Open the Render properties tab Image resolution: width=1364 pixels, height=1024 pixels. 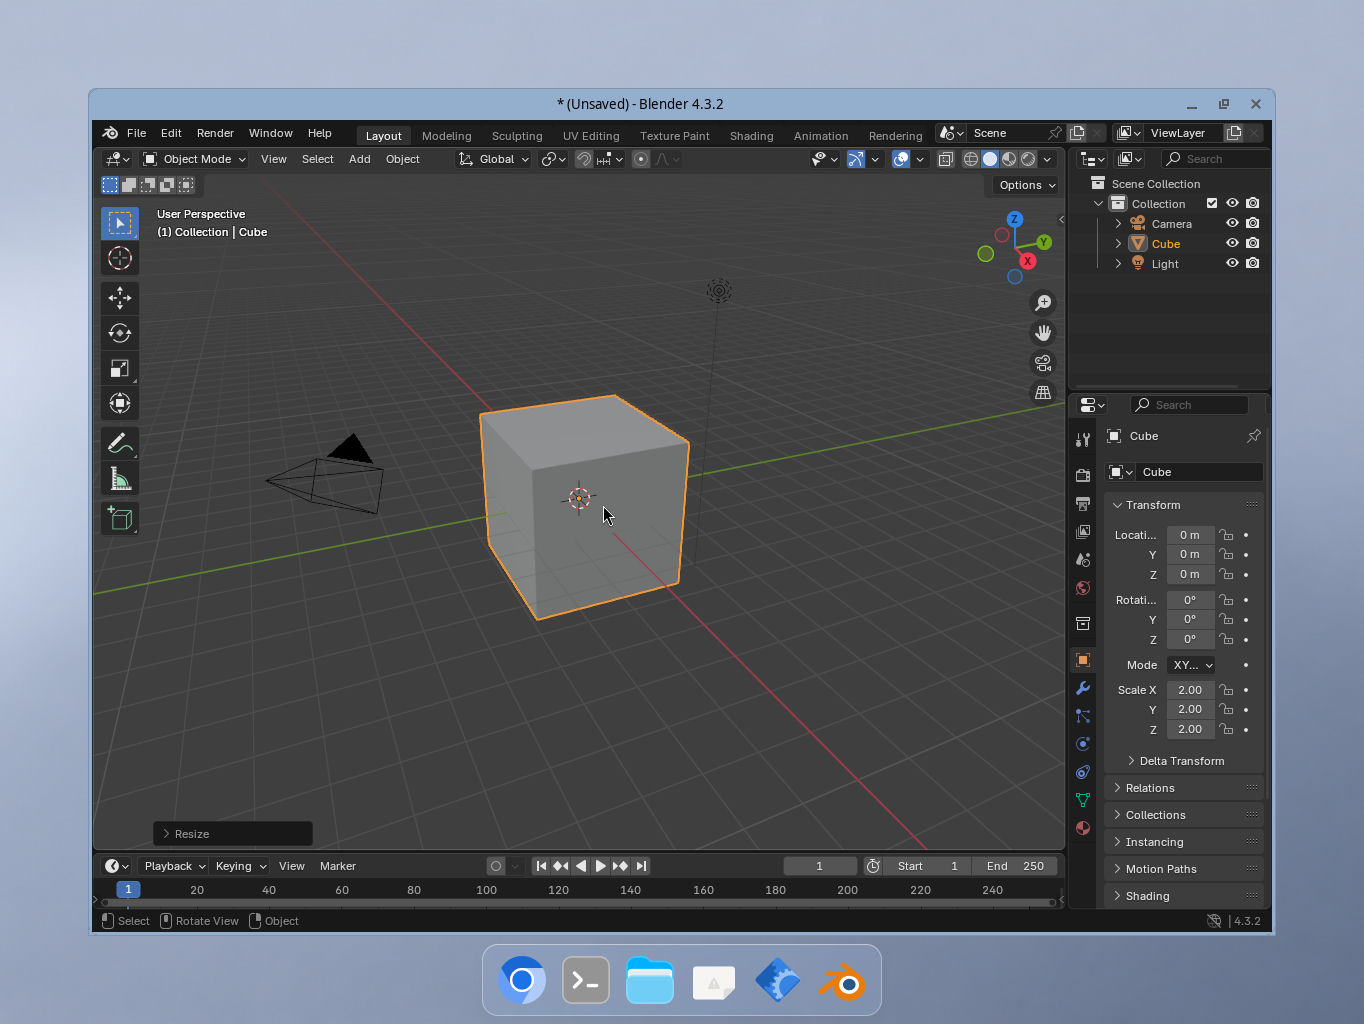pyautogui.click(x=1083, y=475)
